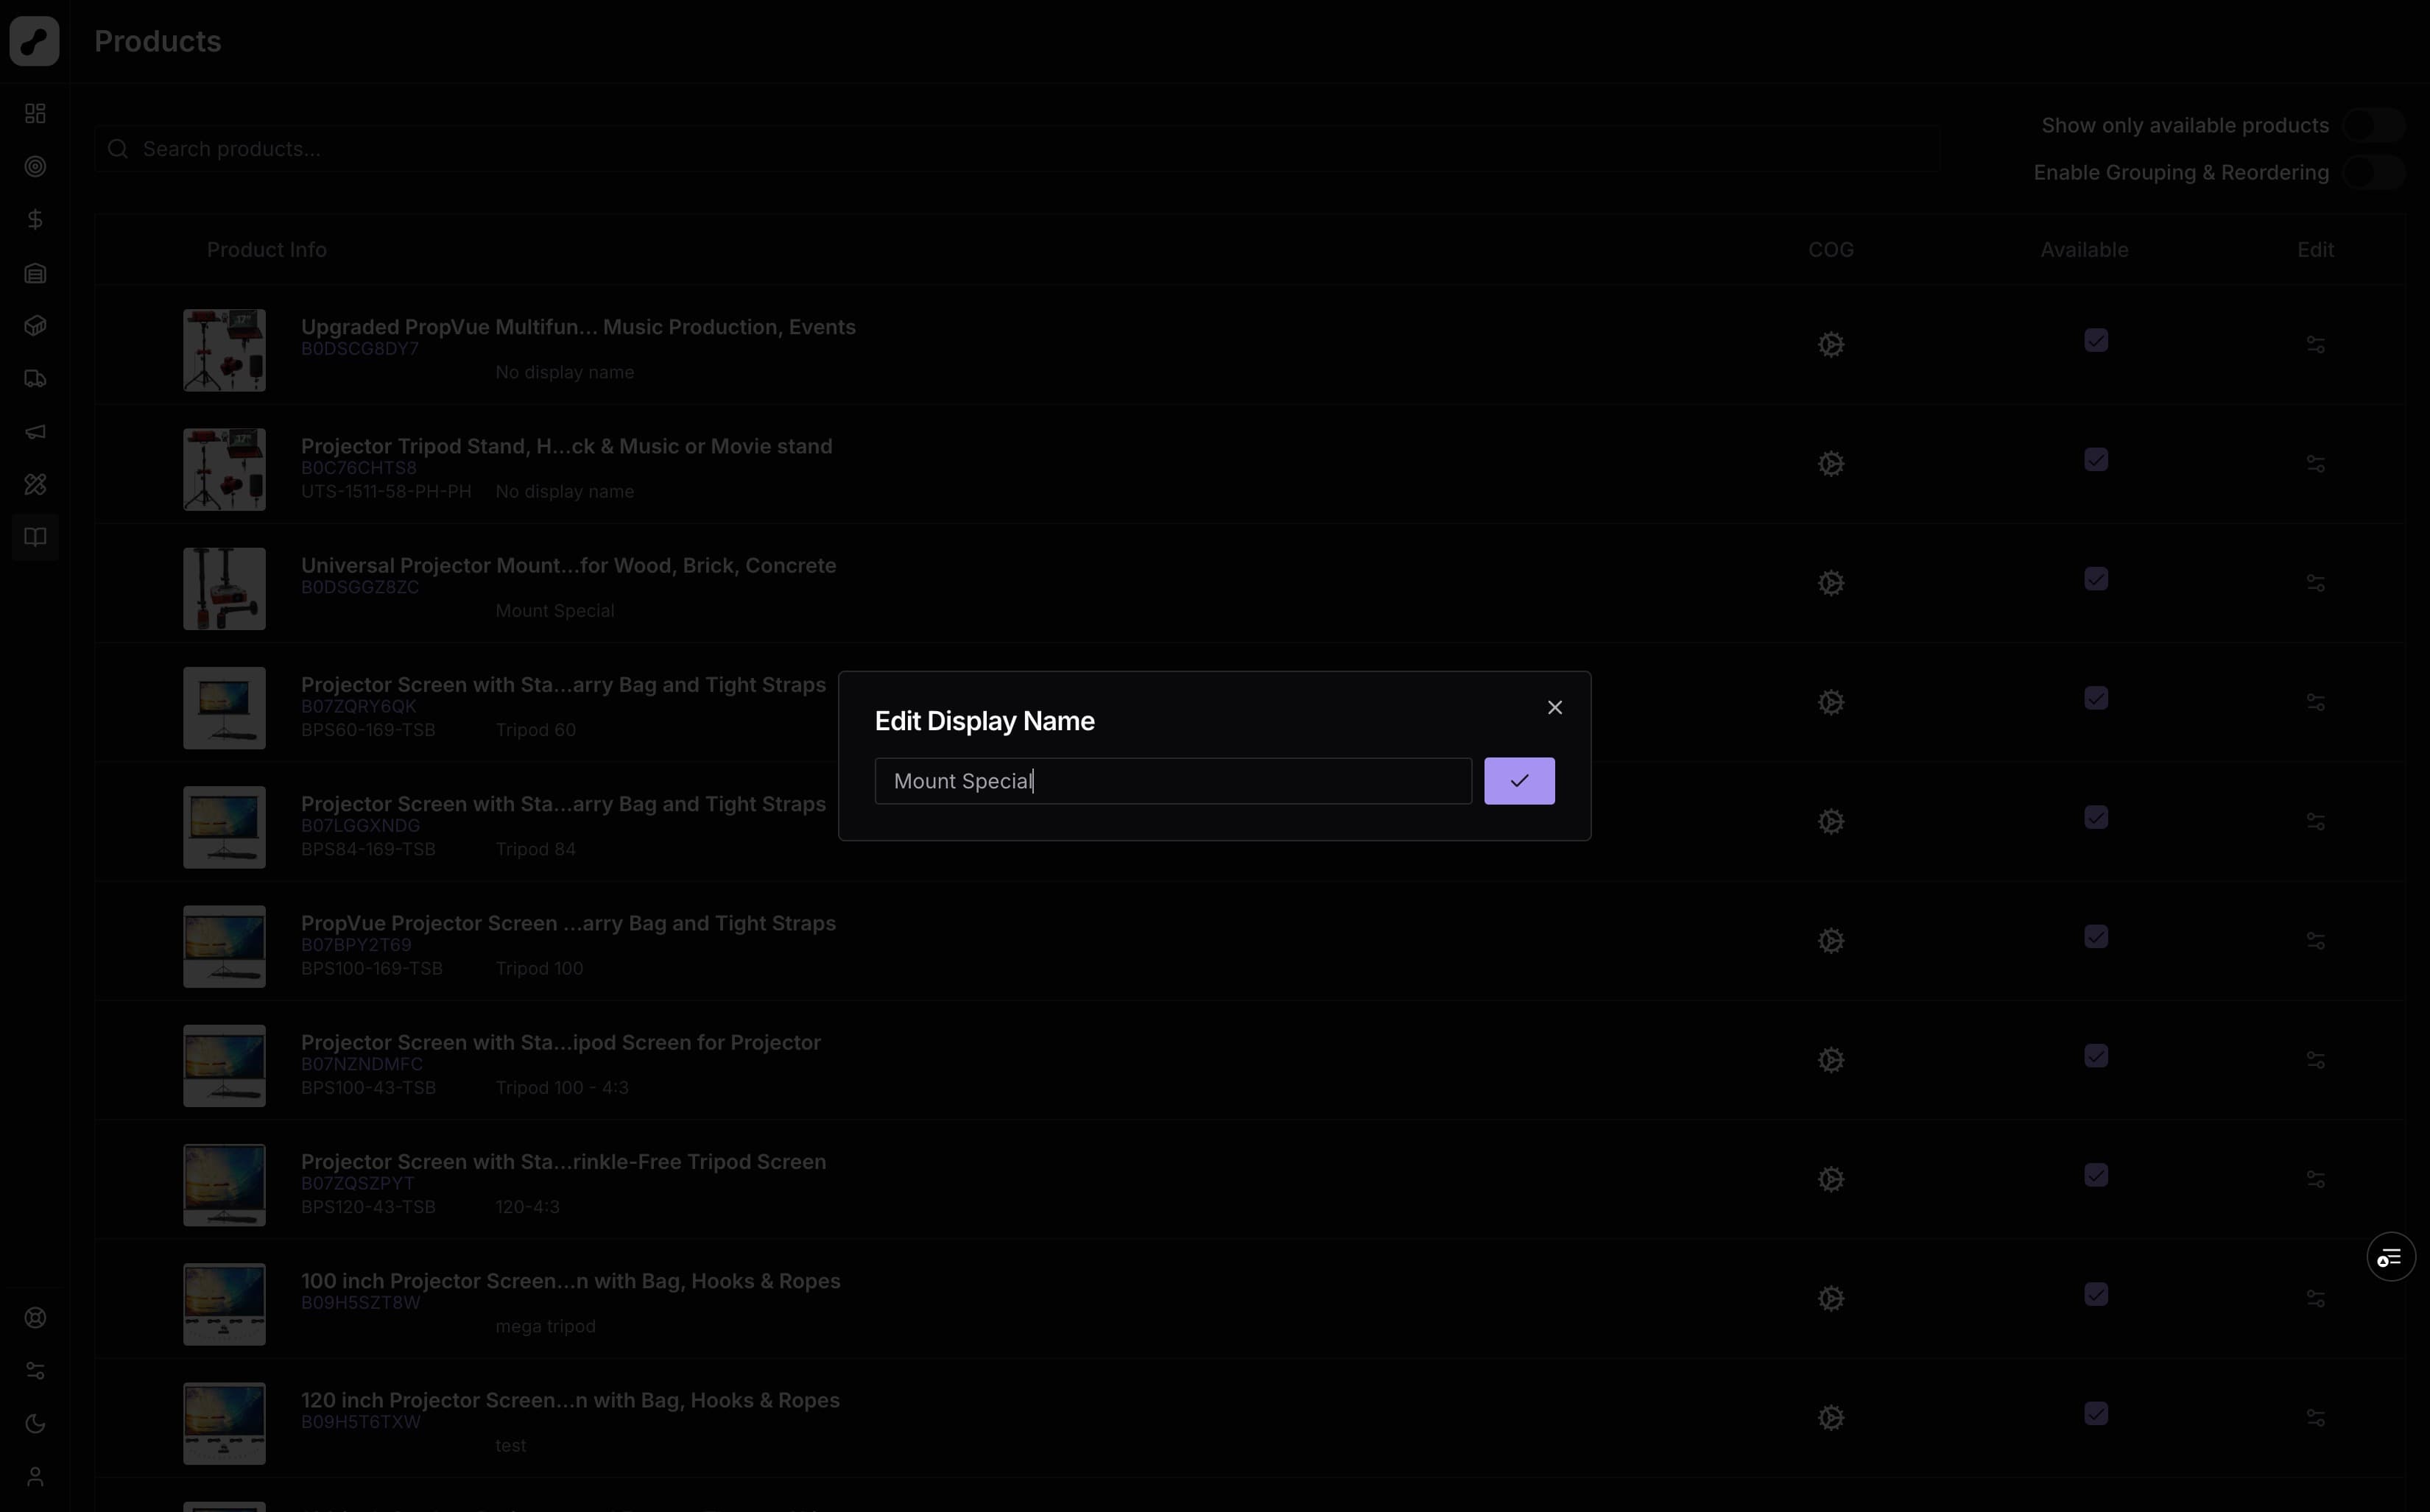This screenshot has width=2430, height=1512.
Task: Open COG settings for B0C76CHTS8 product
Action: click(x=1831, y=464)
